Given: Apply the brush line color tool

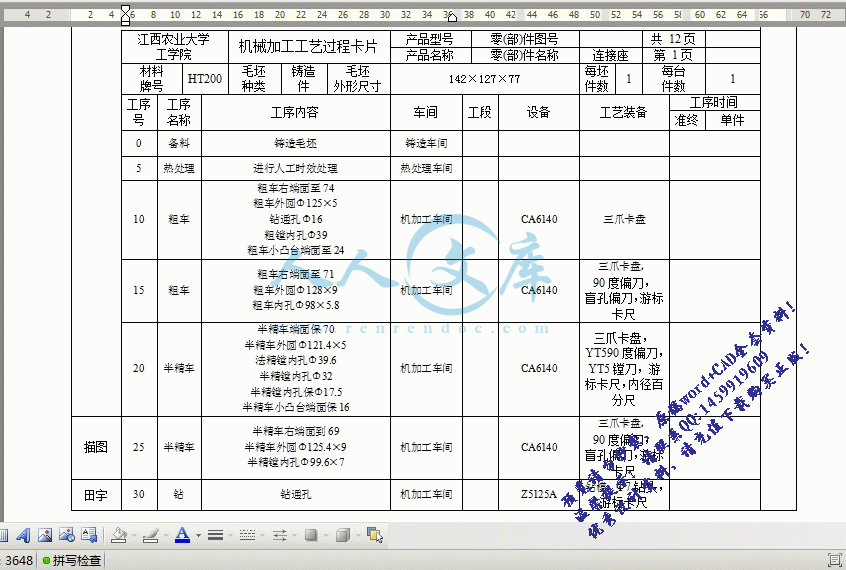Looking at the screenshot, I should (151, 535).
